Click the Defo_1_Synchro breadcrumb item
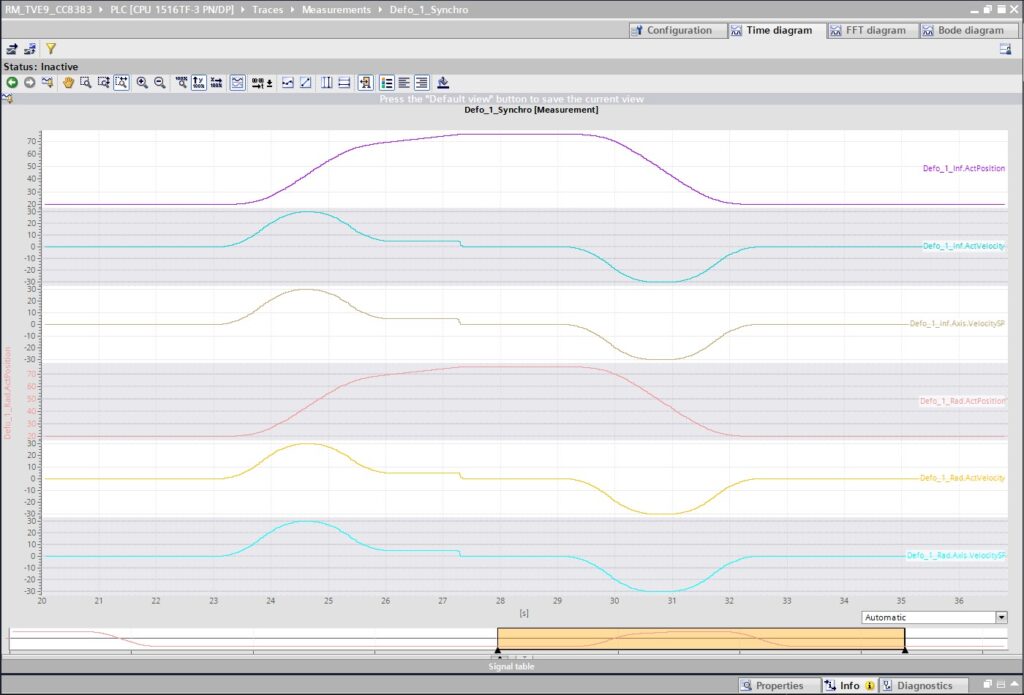This screenshot has width=1024, height=695. 429,10
